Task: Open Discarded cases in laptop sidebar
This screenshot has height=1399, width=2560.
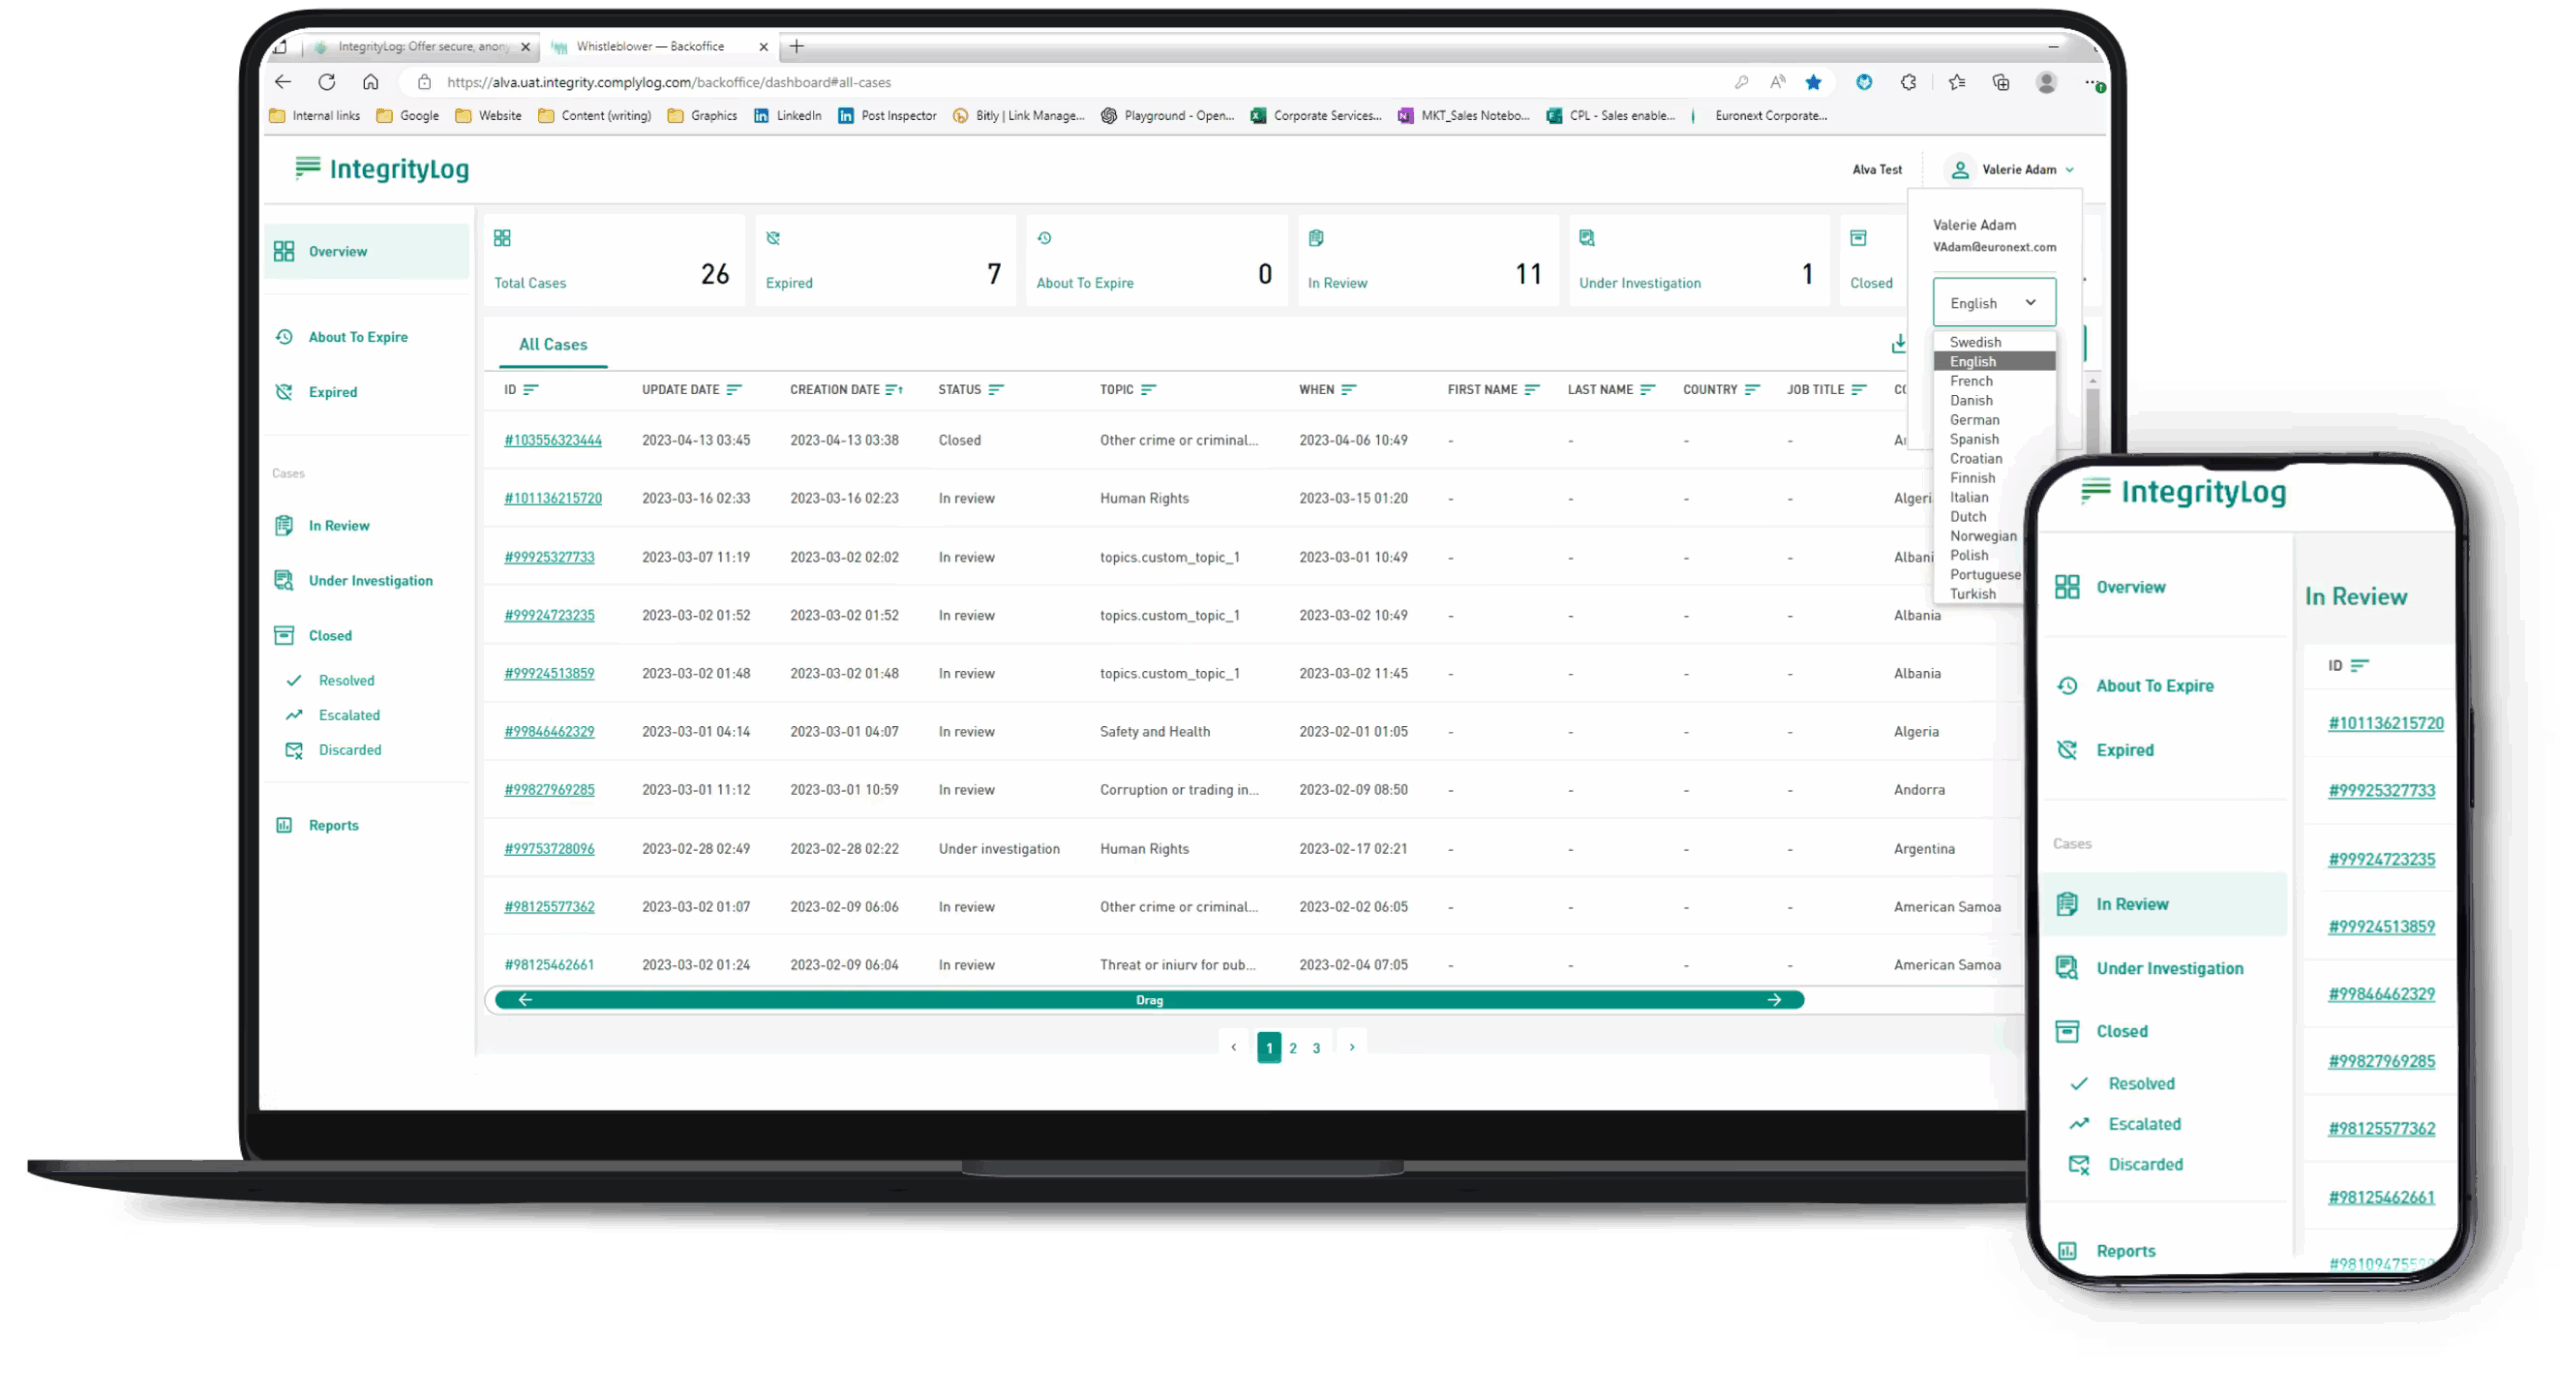Action: (349, 750)
